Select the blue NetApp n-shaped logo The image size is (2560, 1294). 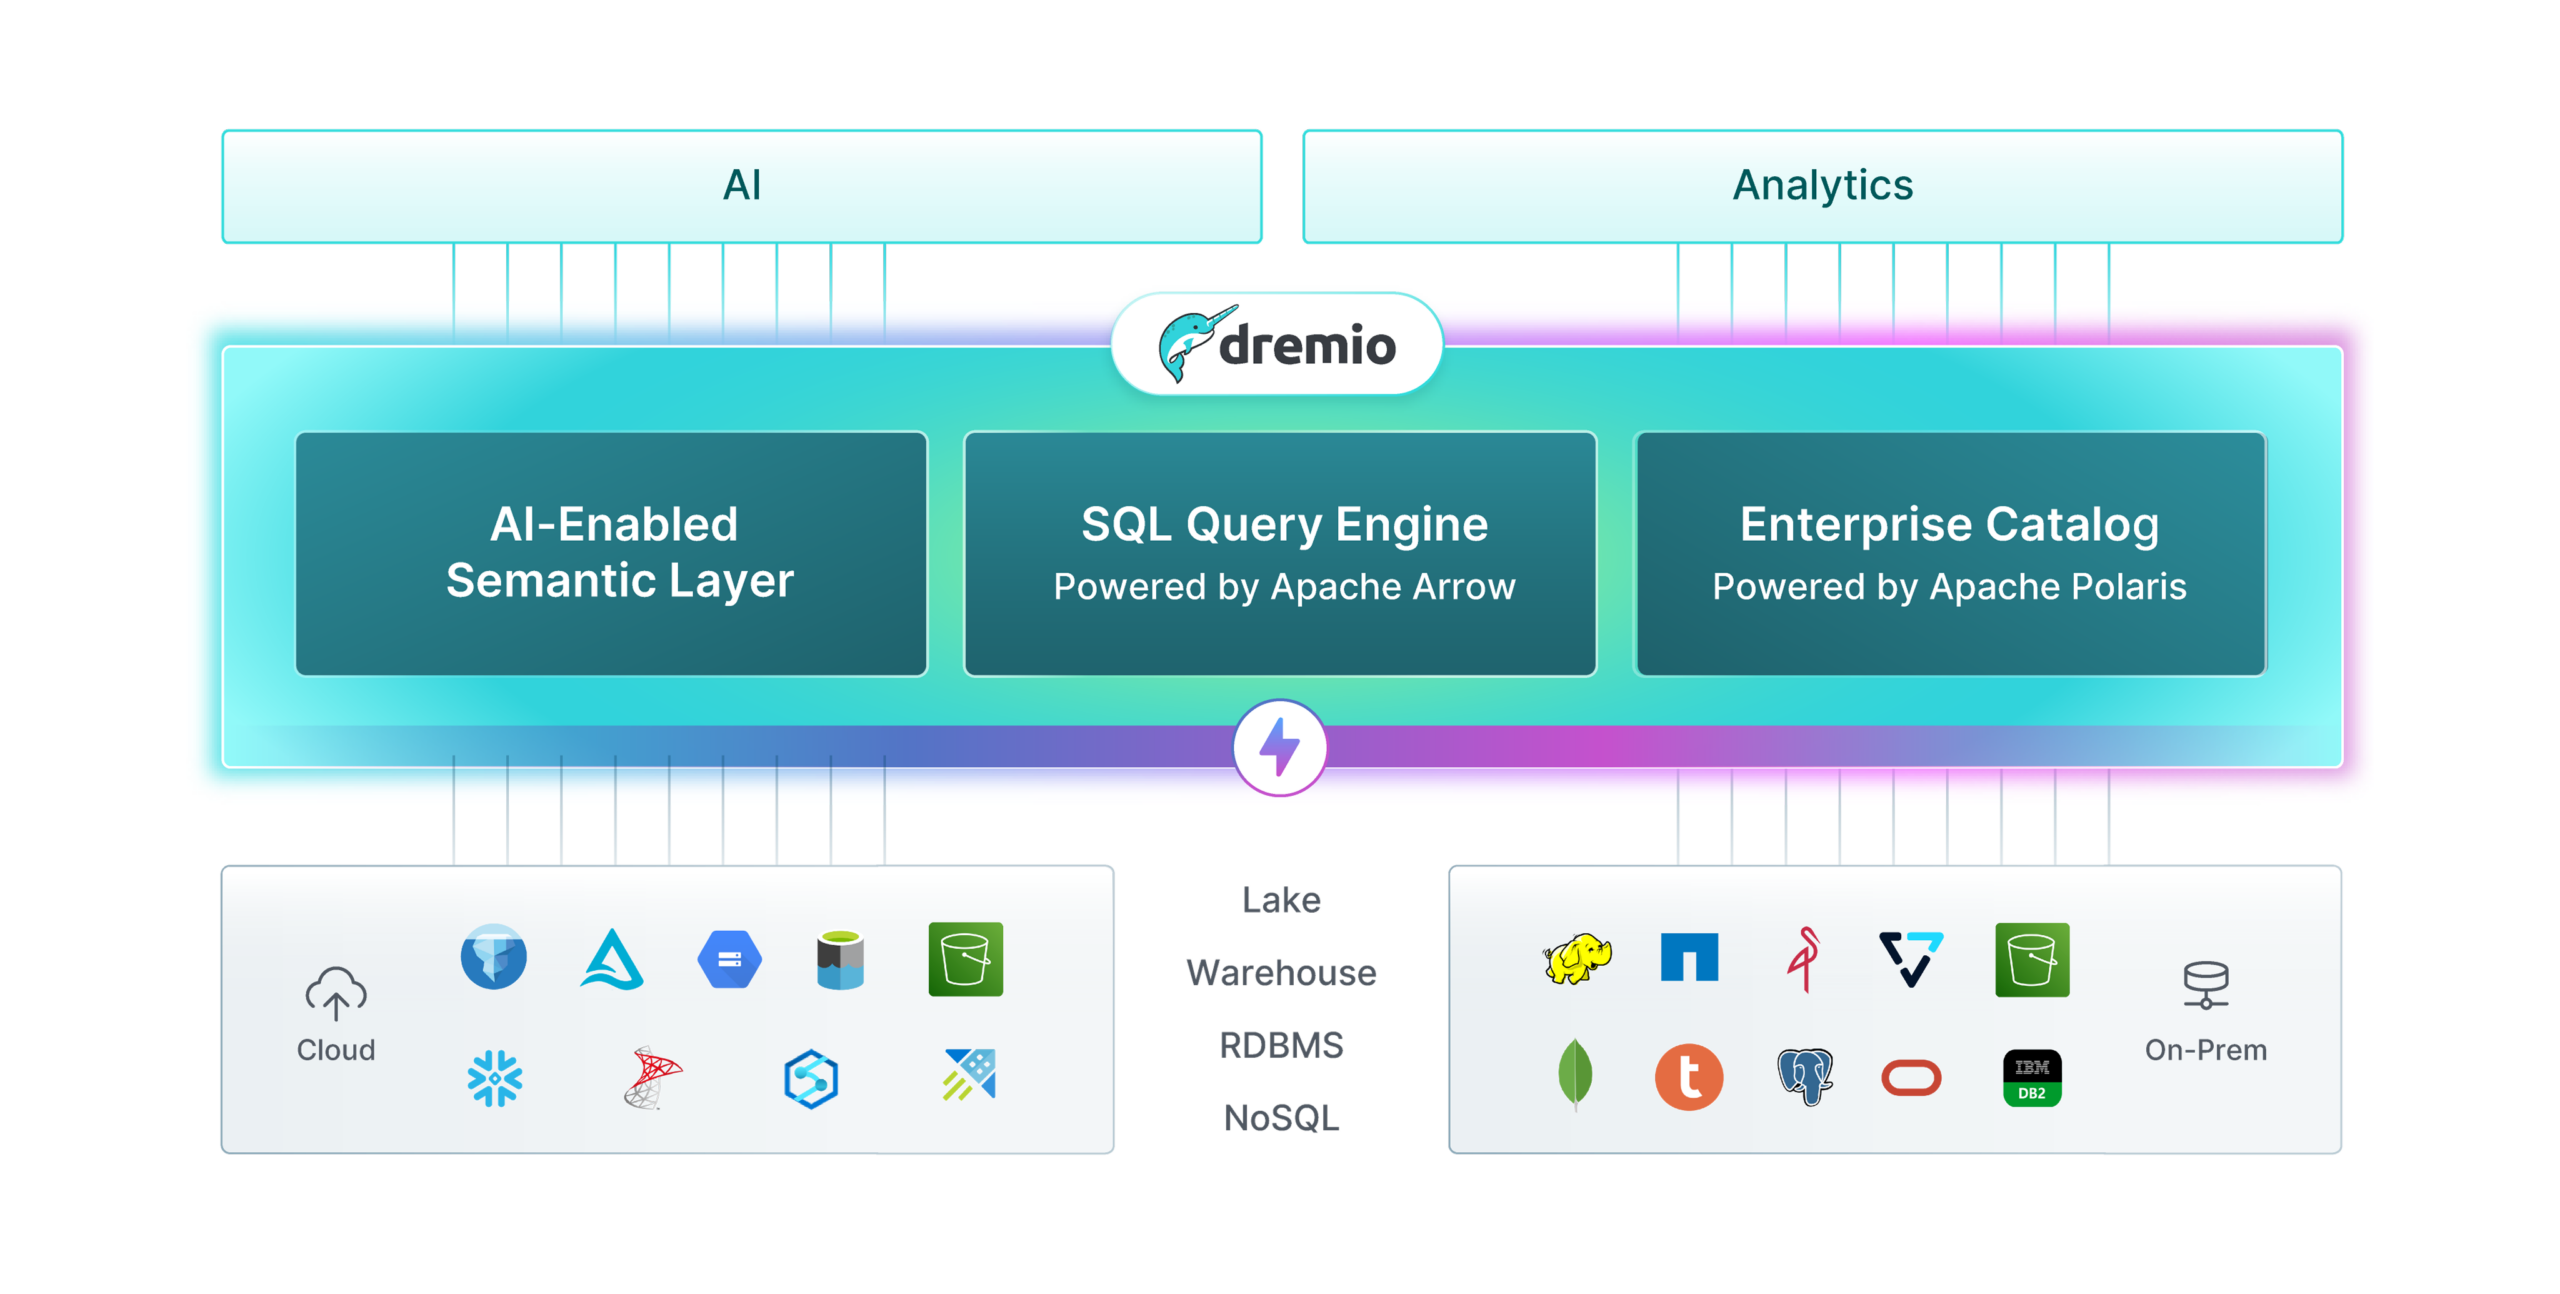click(1689, 957)
